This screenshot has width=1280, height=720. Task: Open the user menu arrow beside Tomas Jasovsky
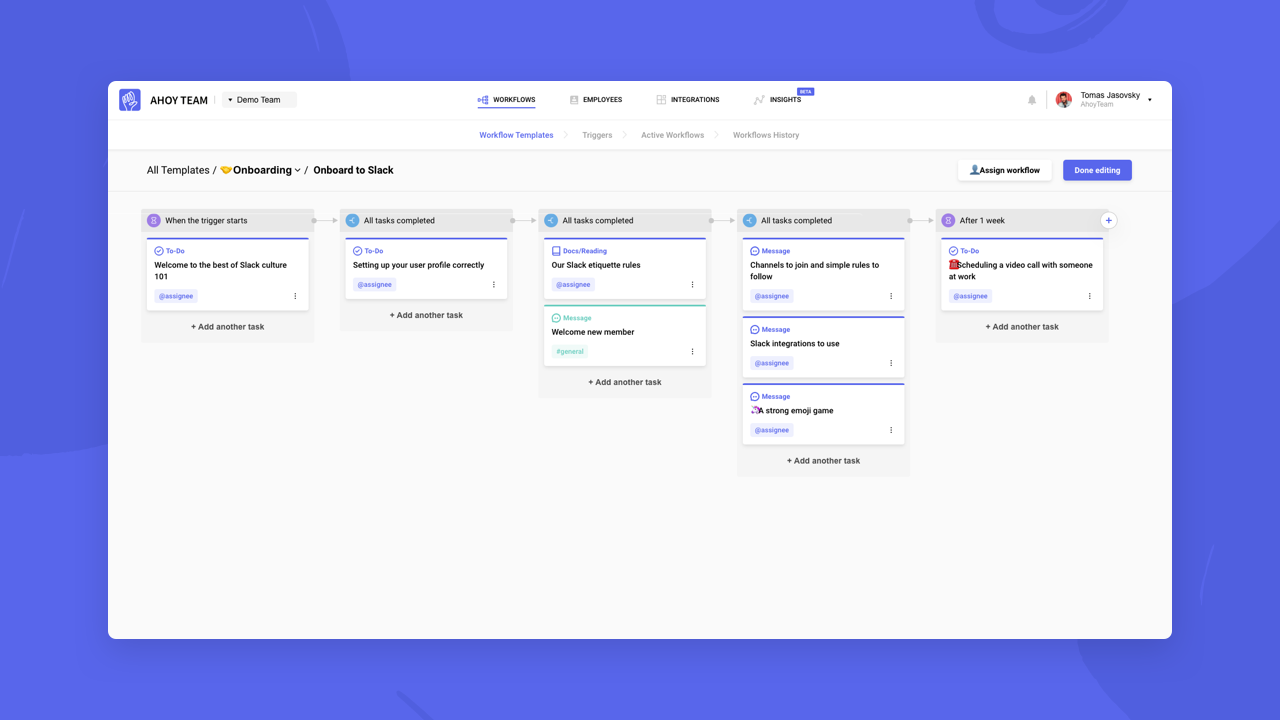click(x=1150, y=100)
